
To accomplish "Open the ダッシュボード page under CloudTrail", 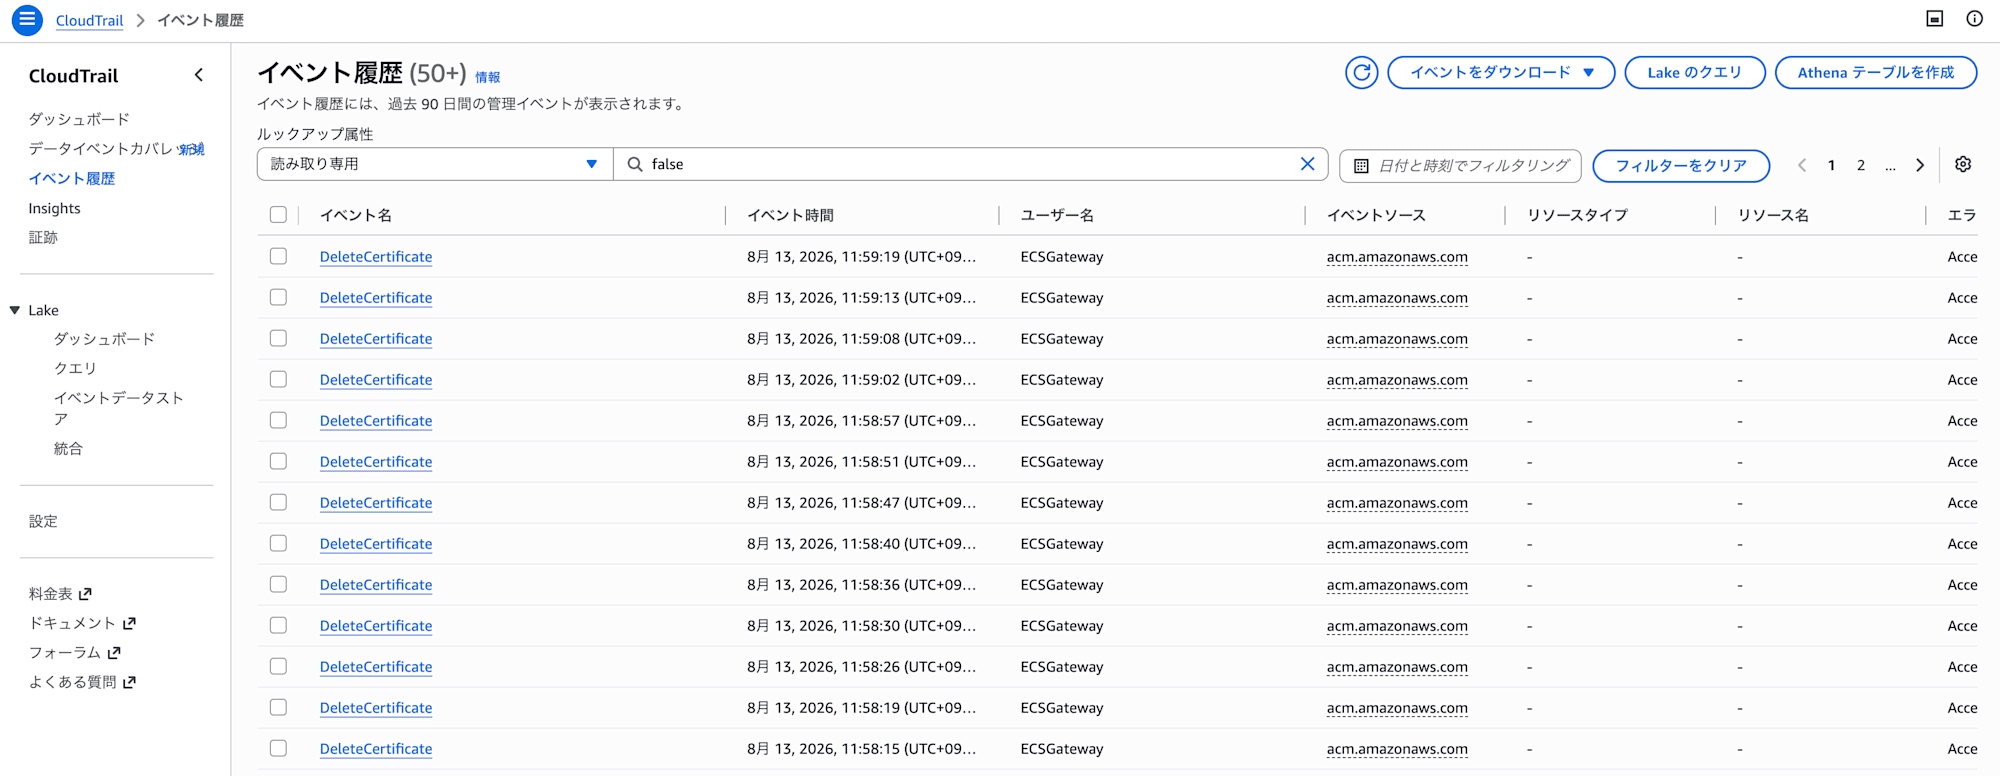I will point(79,119).
